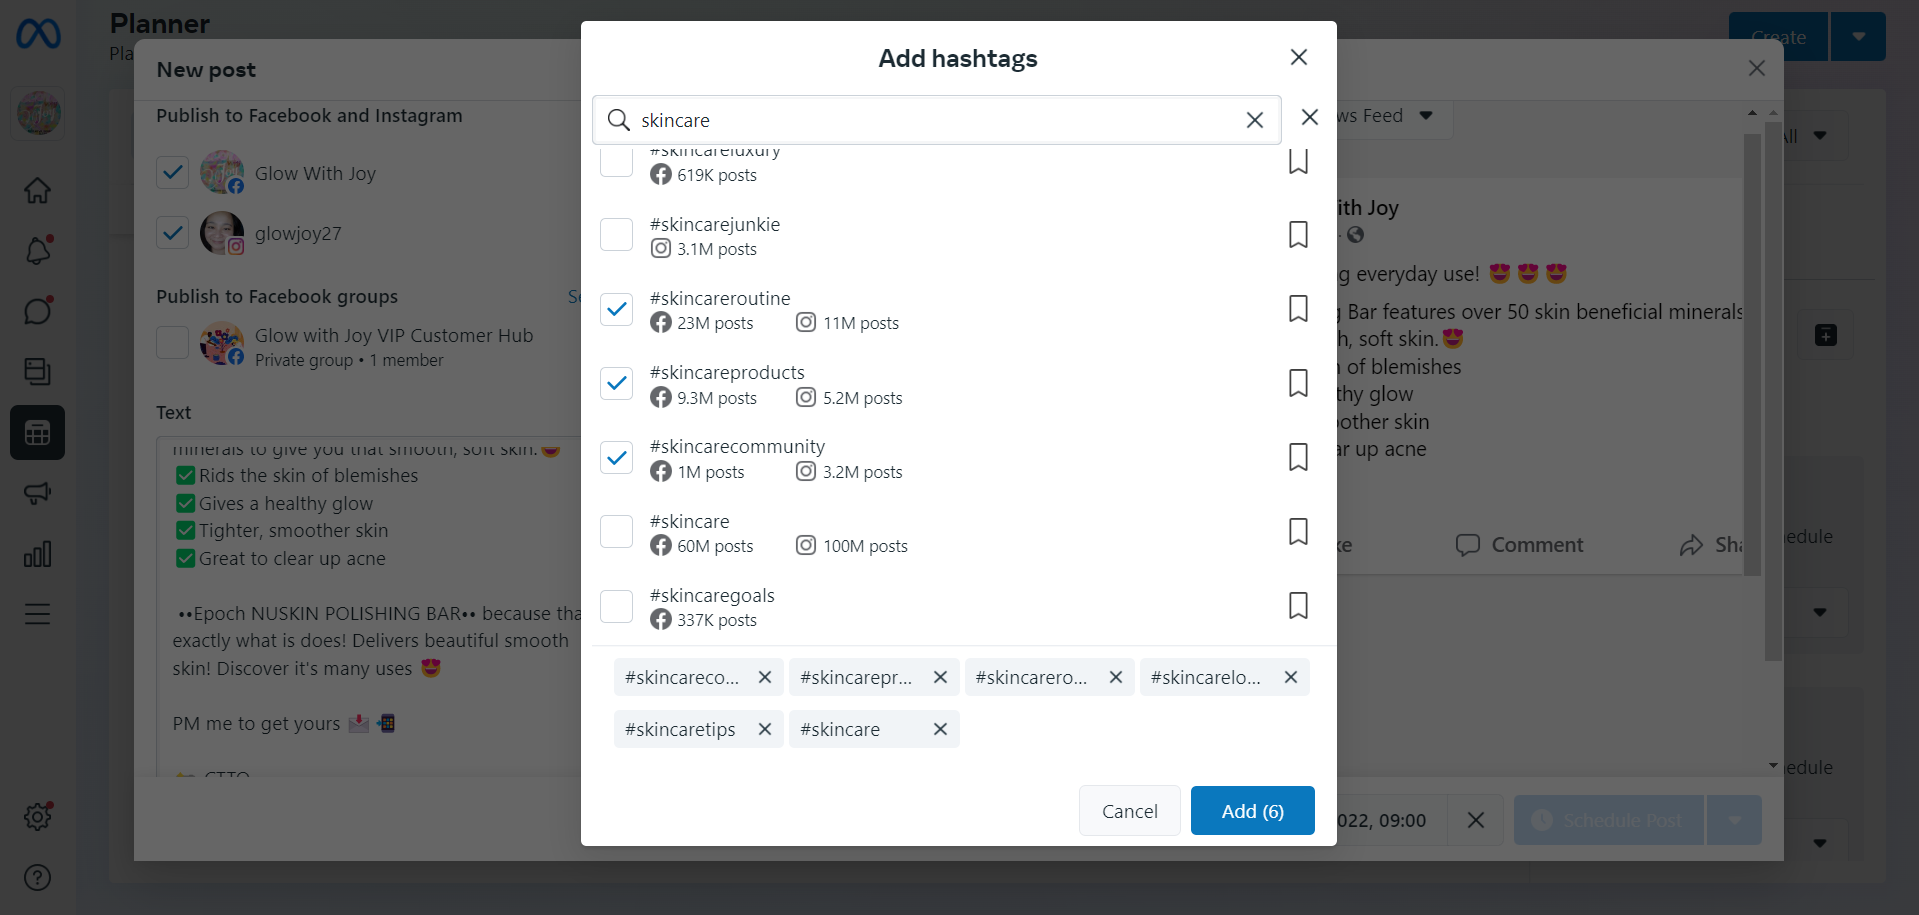The height and width of the screenshot is (915, 1919).
Task: Tick the #skincaregoals checkbox
Action: point(616,606)
